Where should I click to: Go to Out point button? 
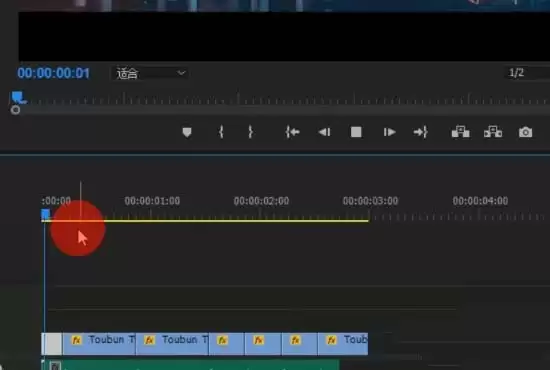tap(421, 132)
